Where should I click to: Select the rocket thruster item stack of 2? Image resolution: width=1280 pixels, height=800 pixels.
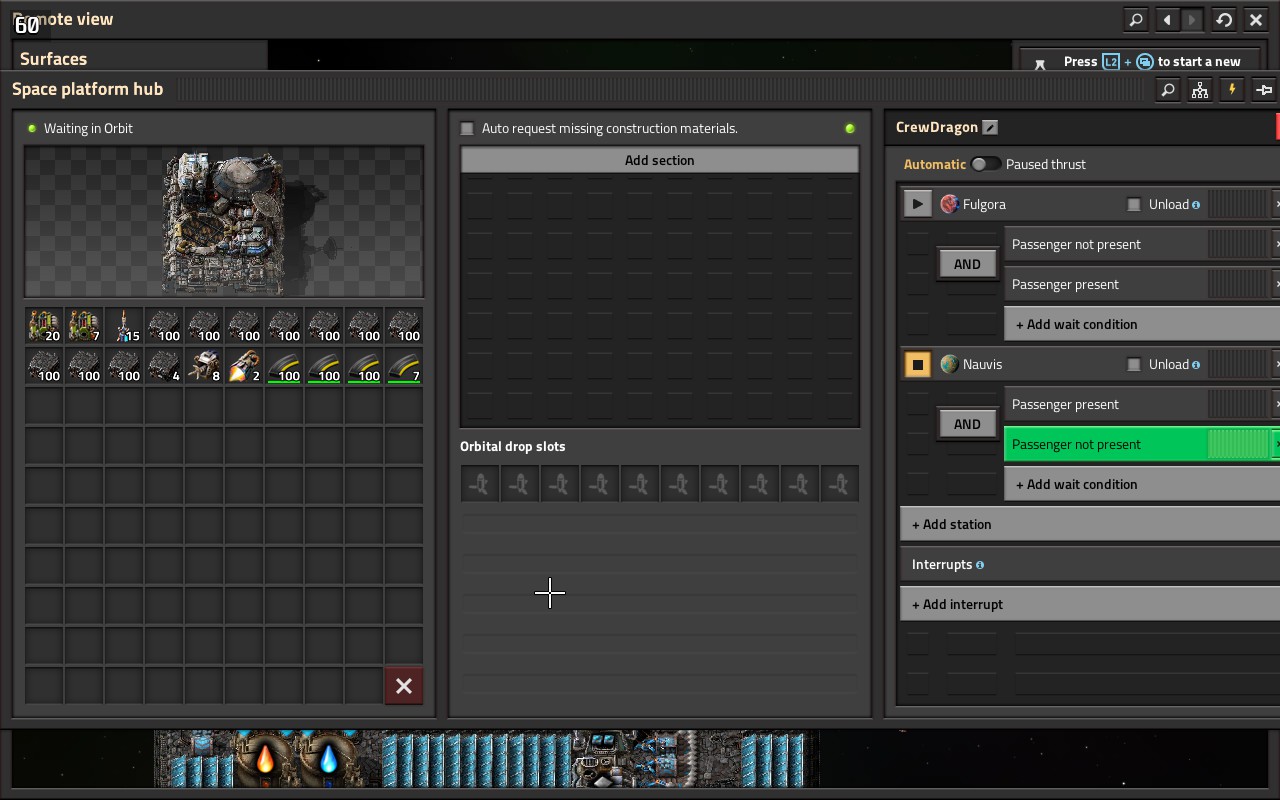click(244, 366)
